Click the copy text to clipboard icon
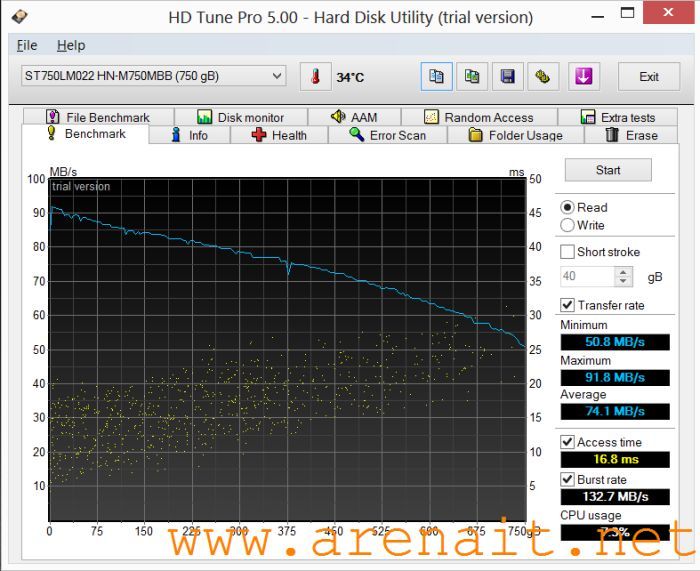Image resolution: width=700 pixels, height=571 pixels. [436, 77]
